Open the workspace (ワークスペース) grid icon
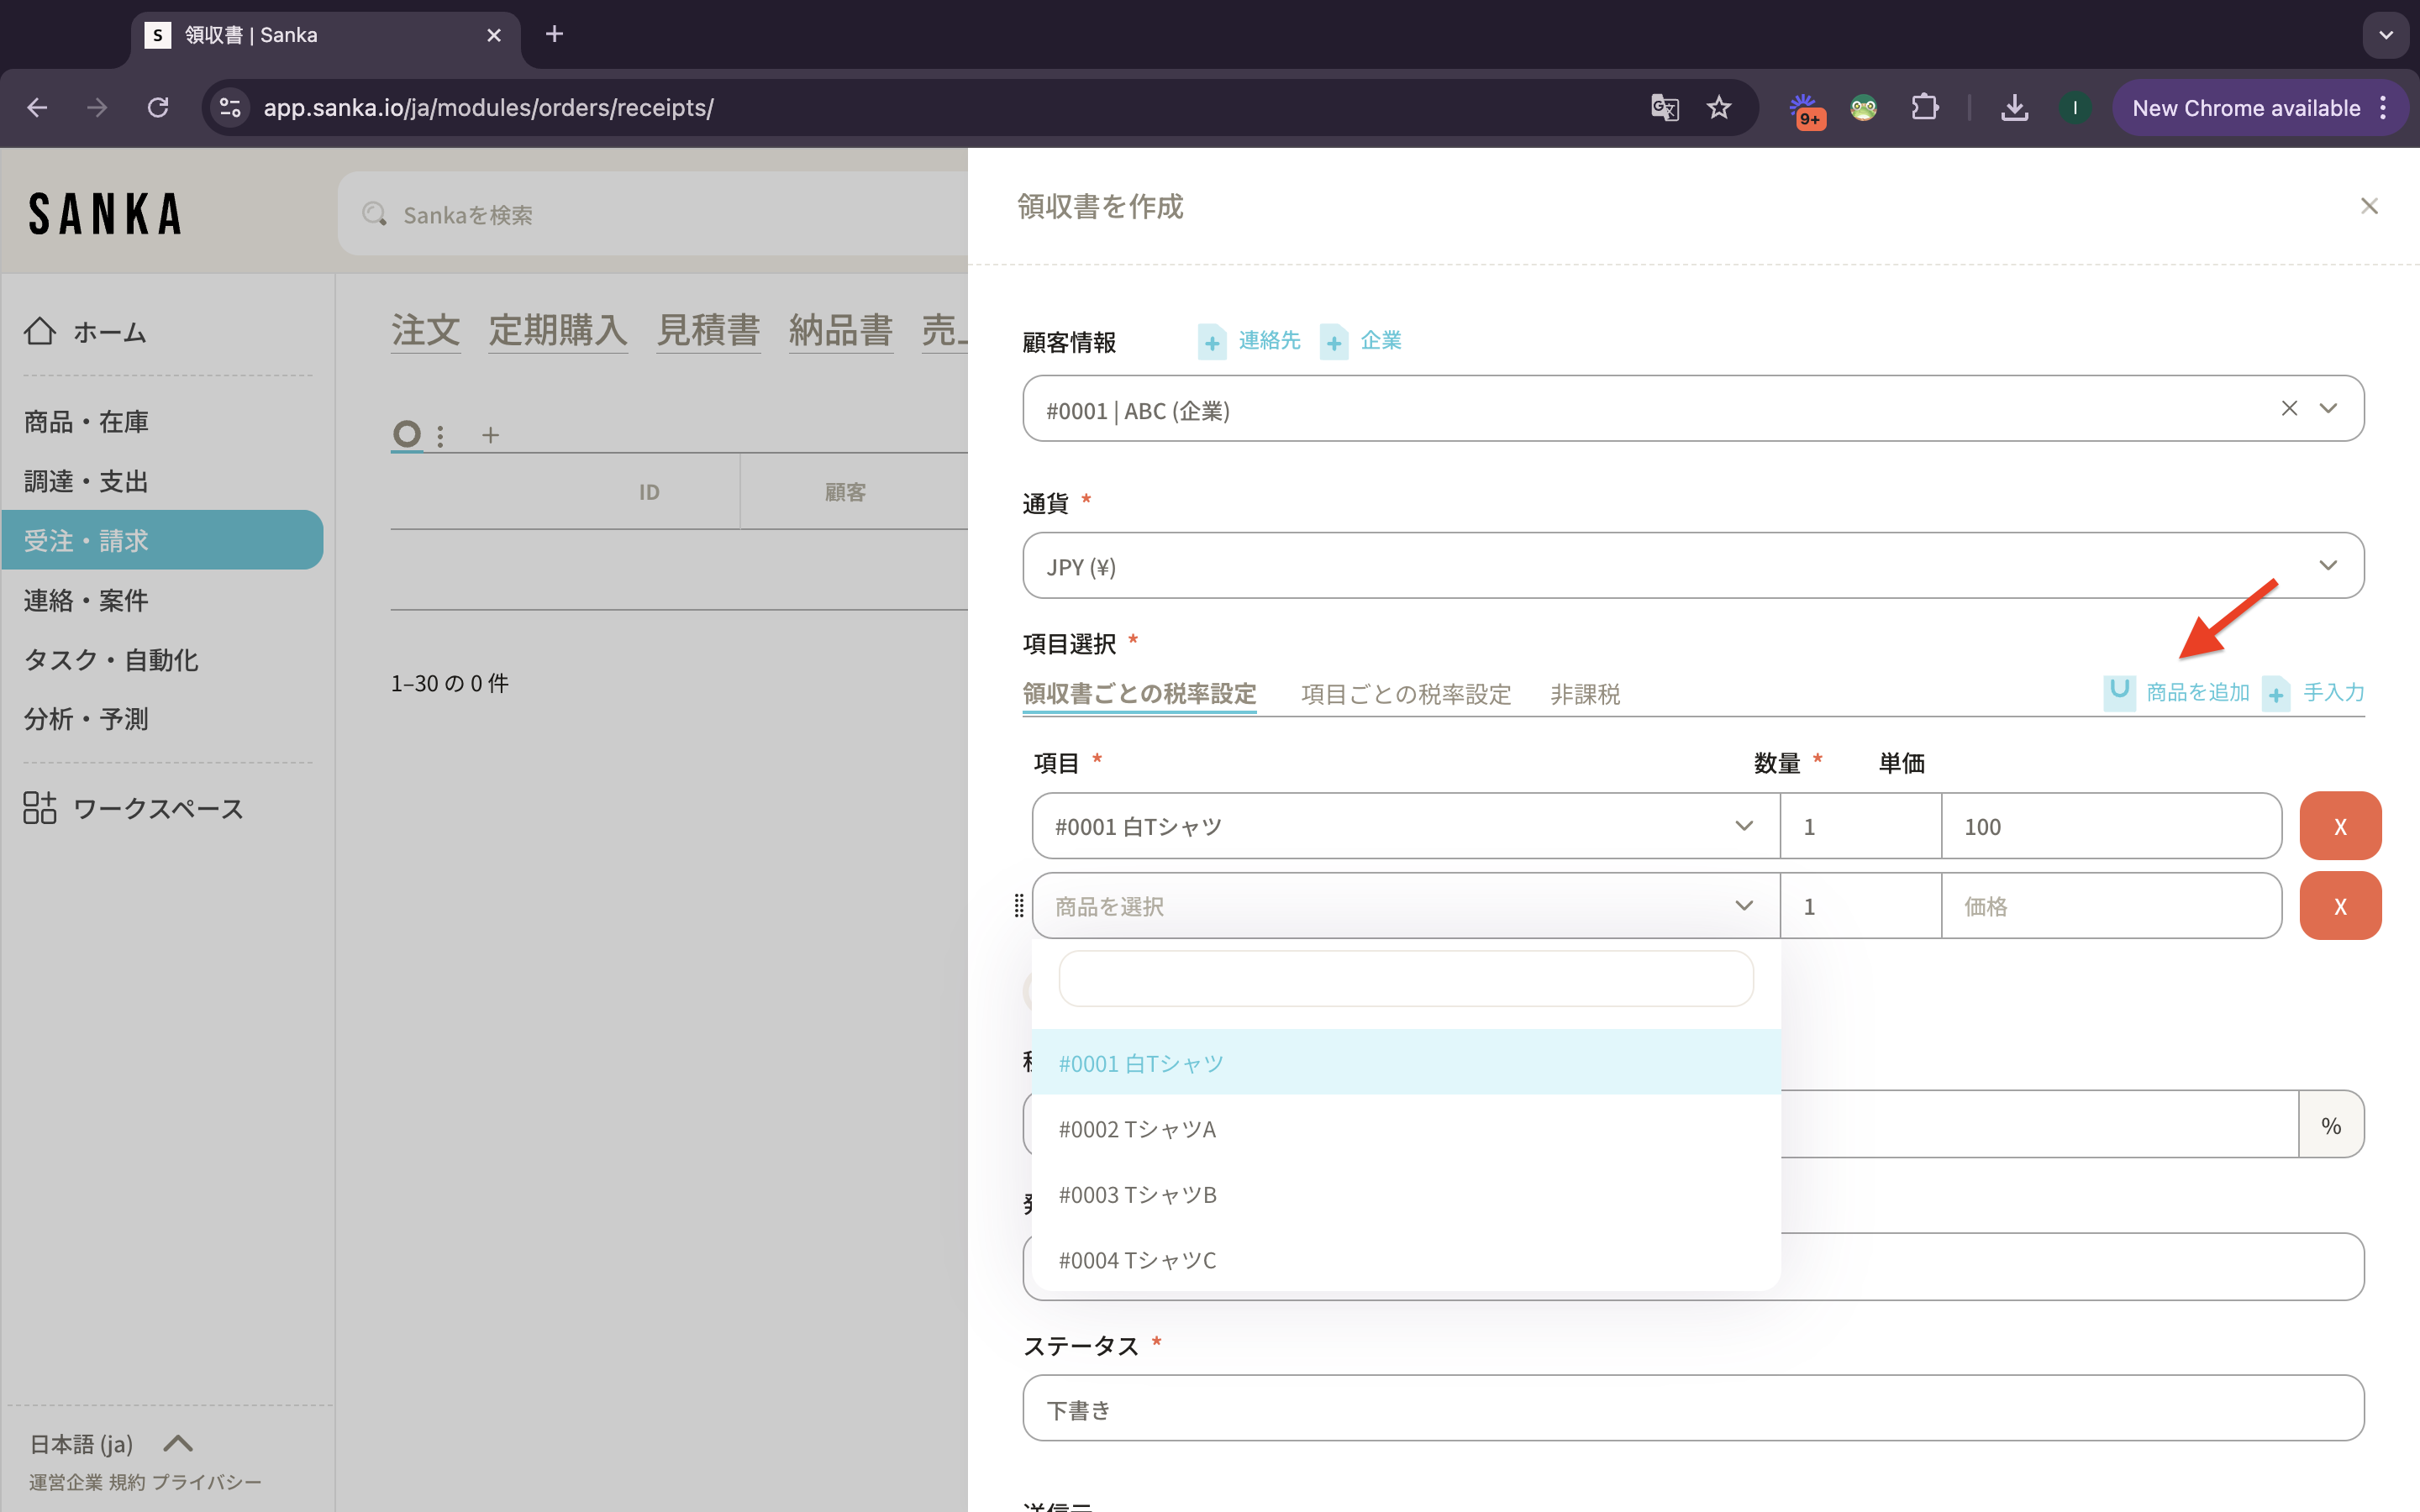2420x1512 pixels. point(40,808)
